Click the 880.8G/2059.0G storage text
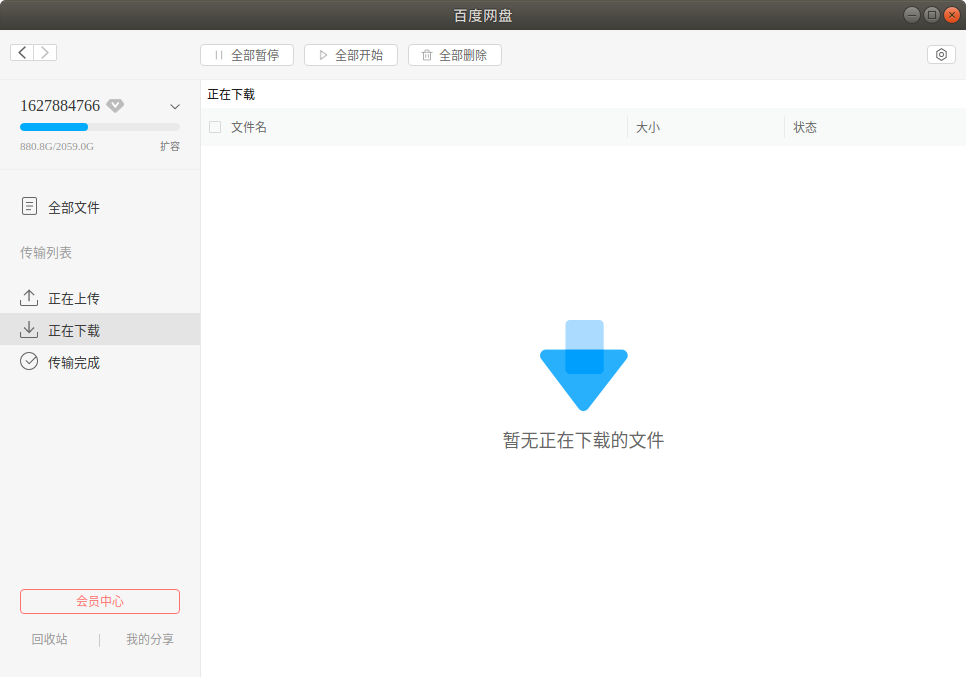 [57, 147]
